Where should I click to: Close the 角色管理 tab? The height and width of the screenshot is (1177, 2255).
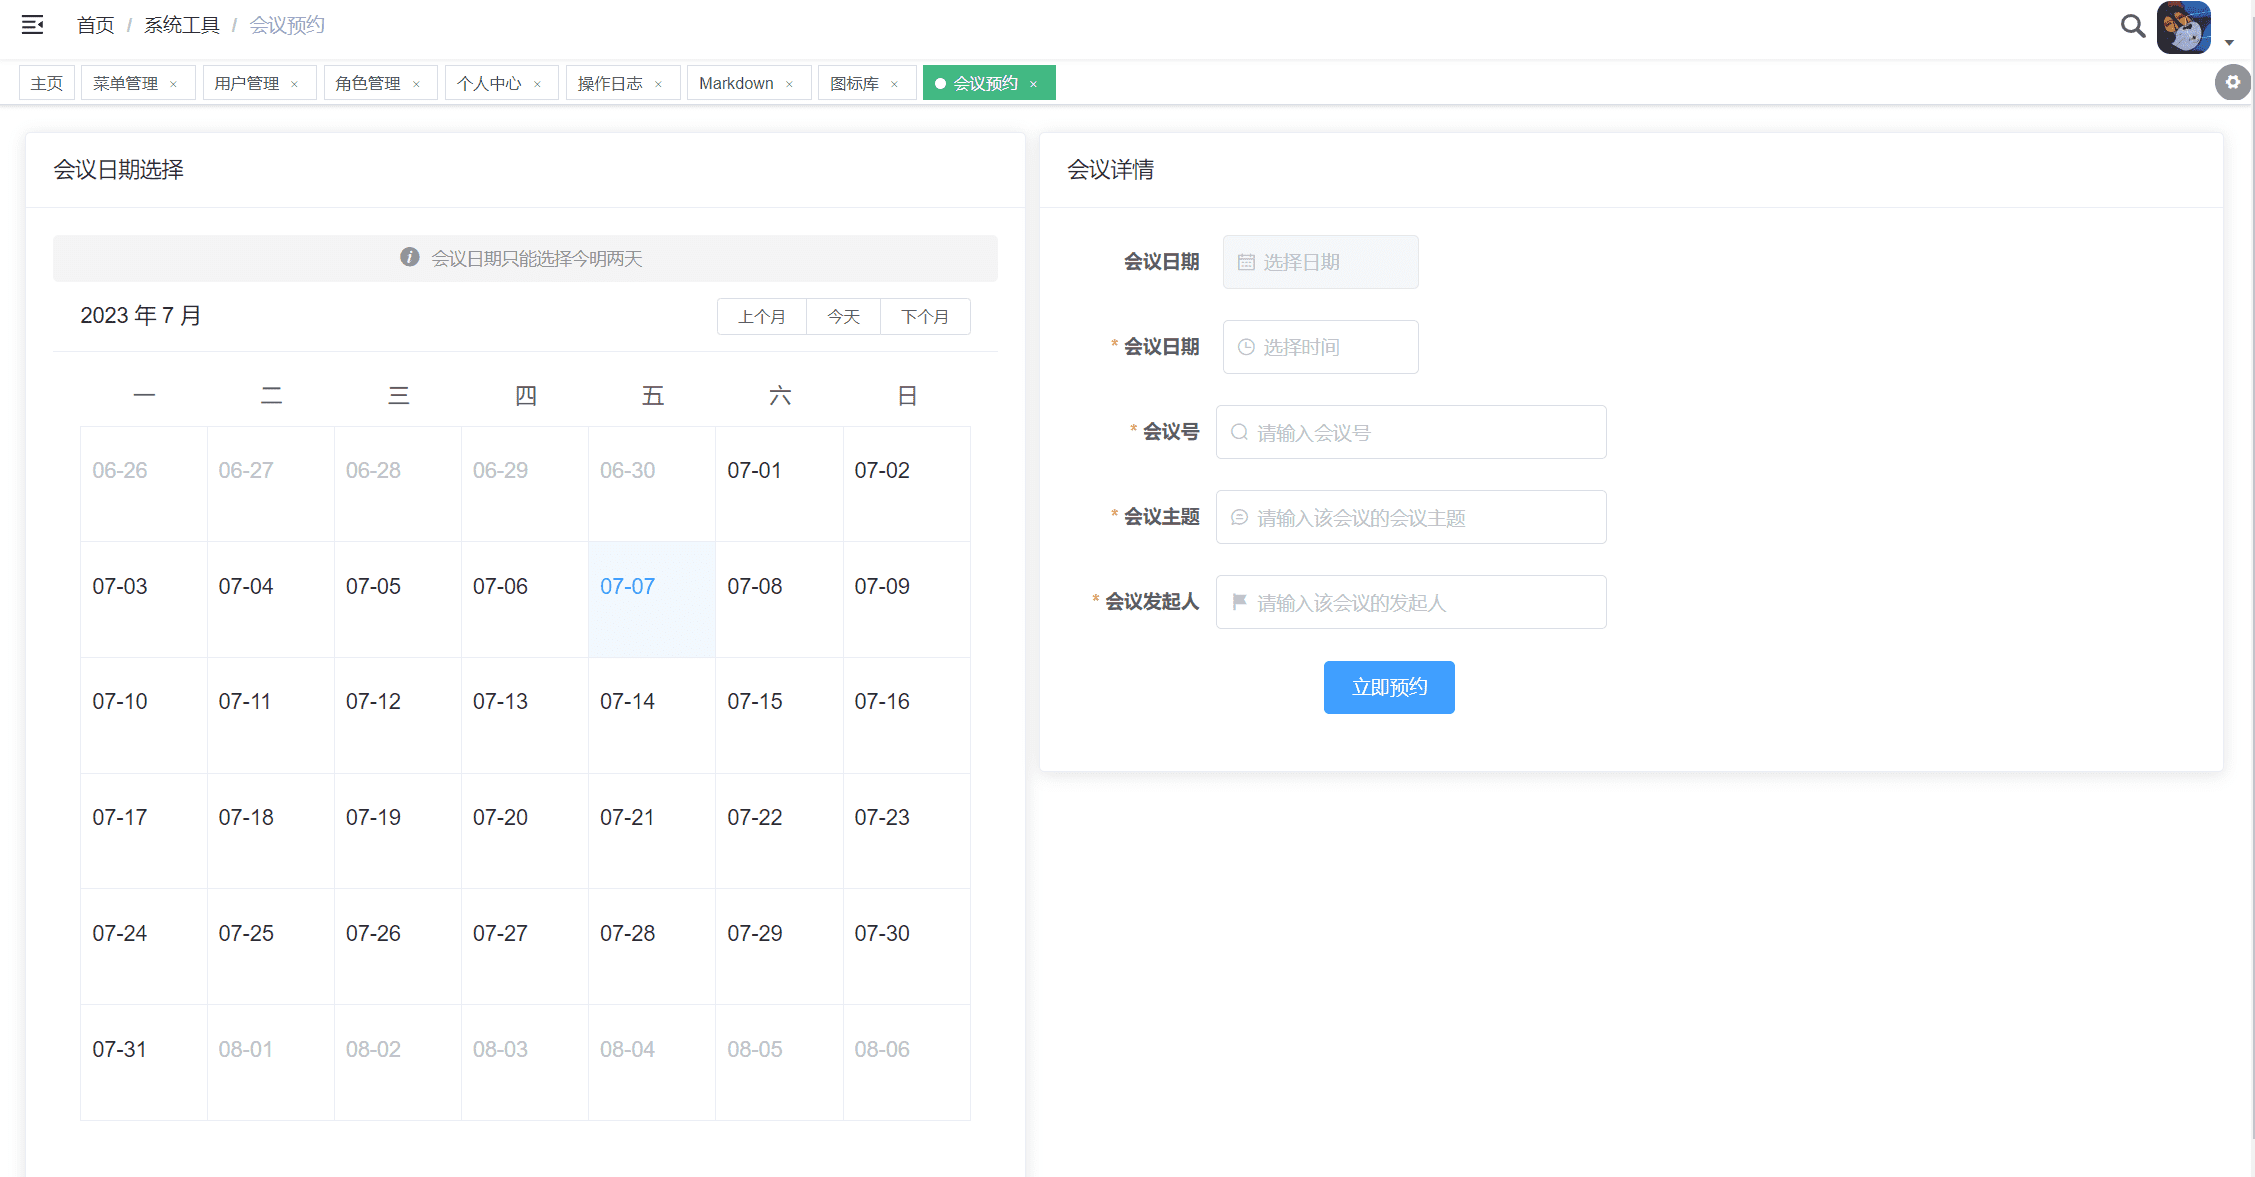416,84
